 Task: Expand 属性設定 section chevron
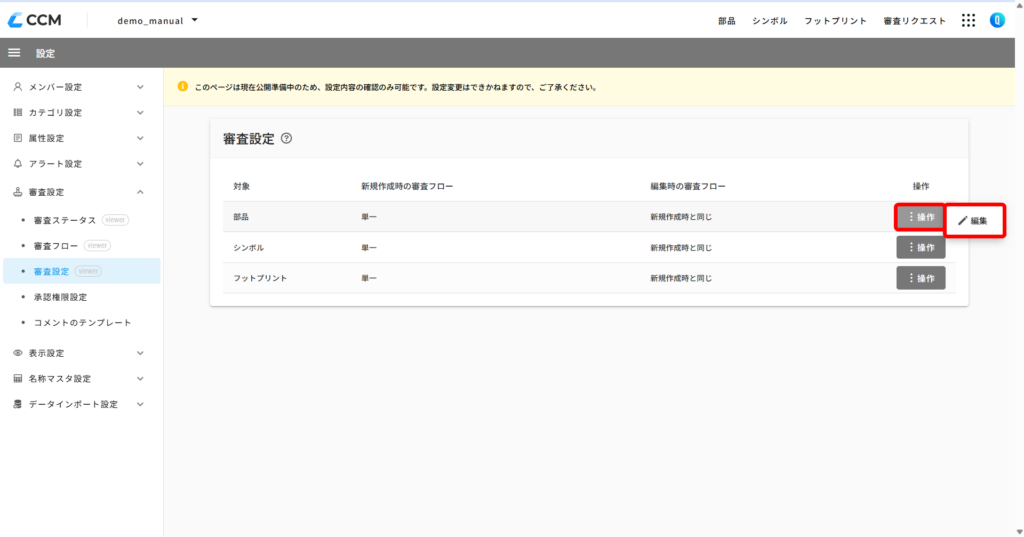[140, 138]
